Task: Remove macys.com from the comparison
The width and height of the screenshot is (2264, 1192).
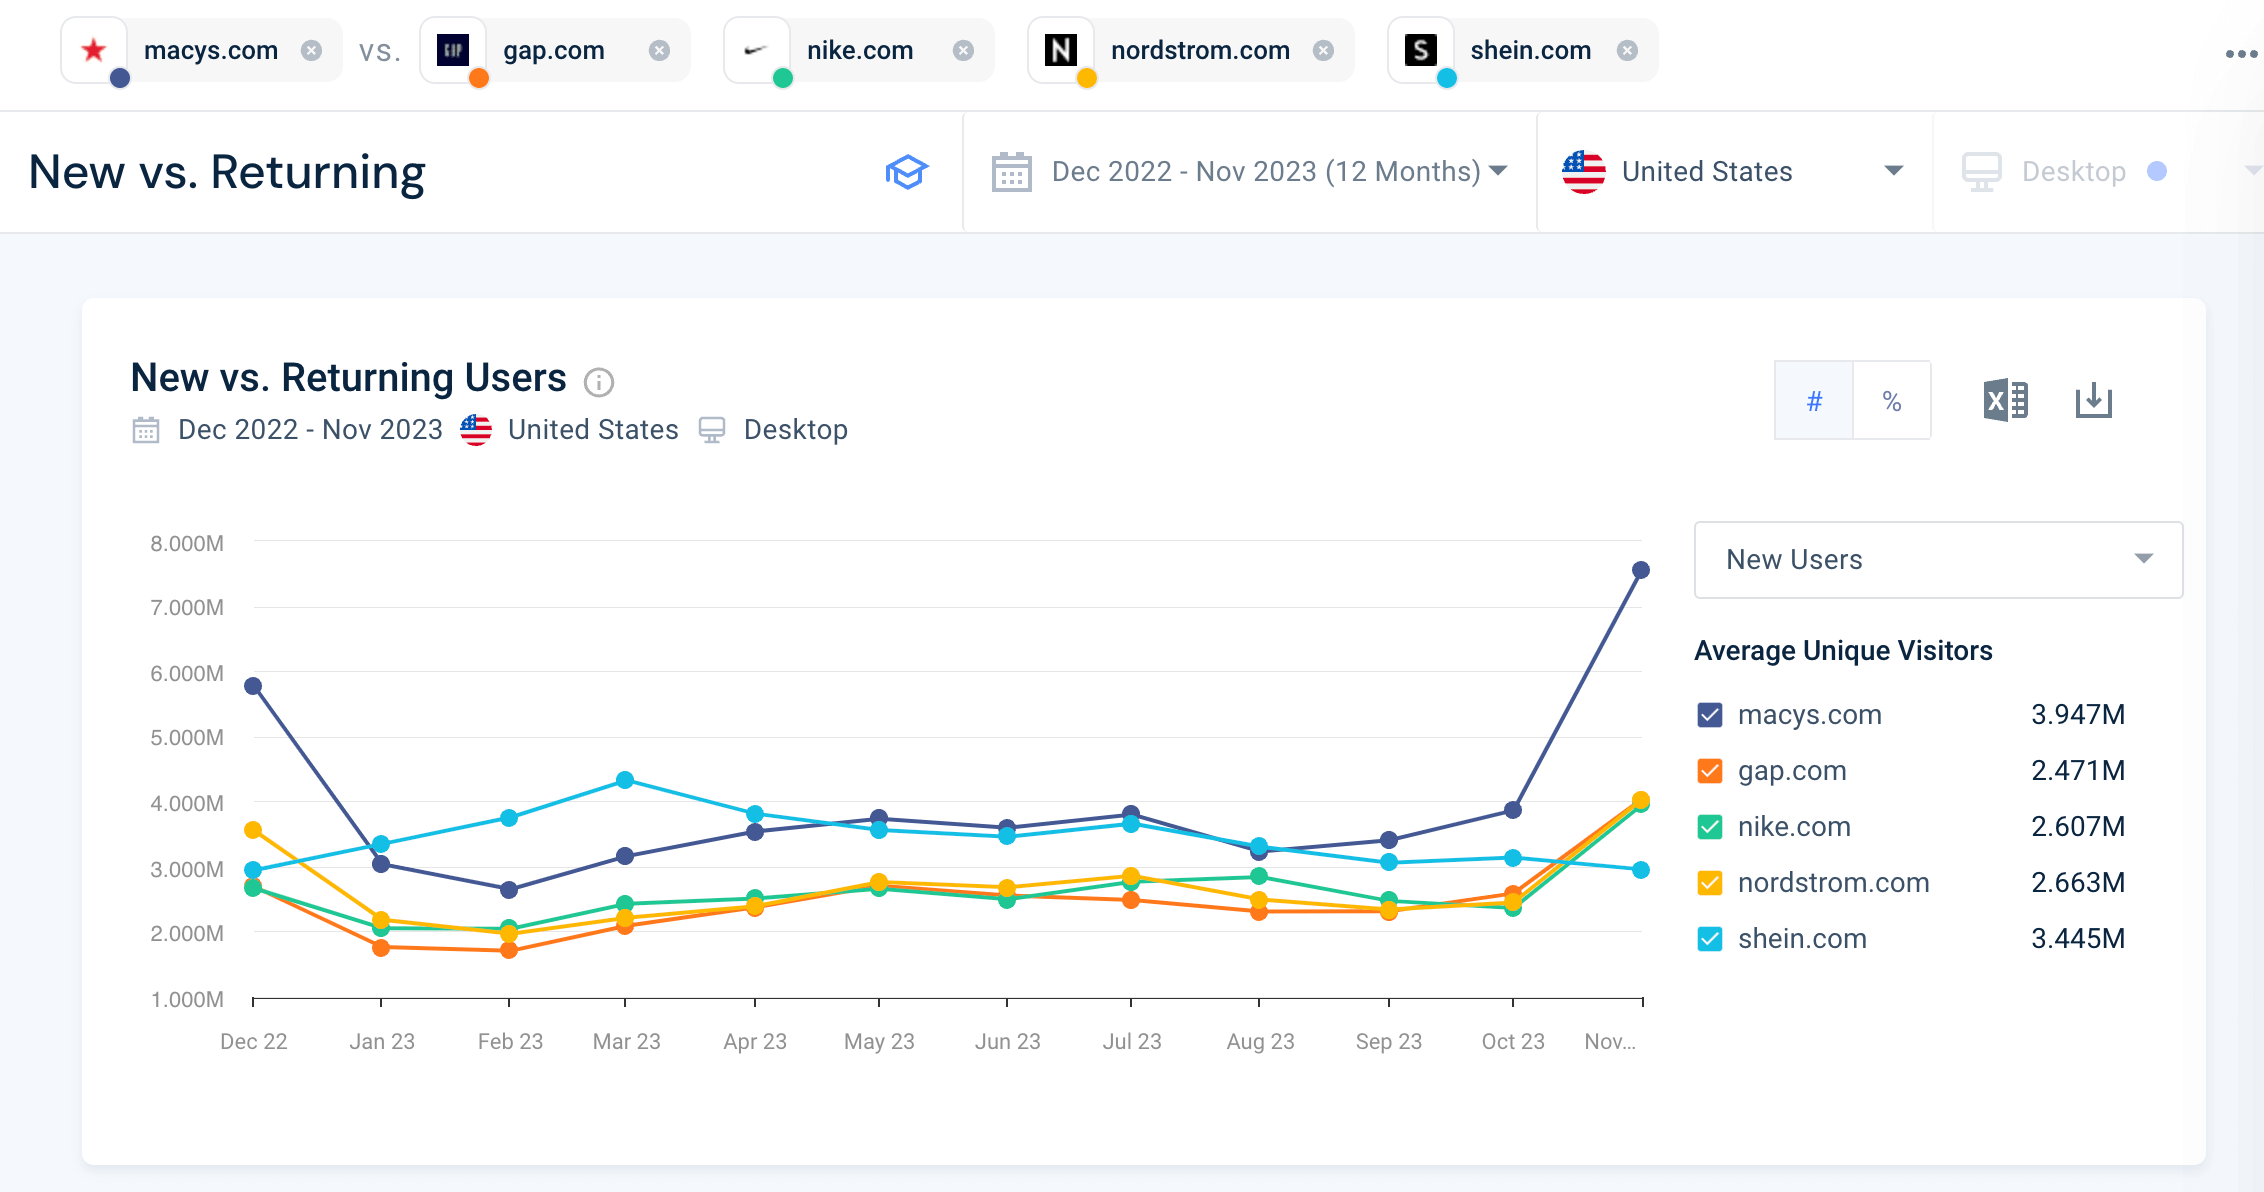Action: pos(312,50)
